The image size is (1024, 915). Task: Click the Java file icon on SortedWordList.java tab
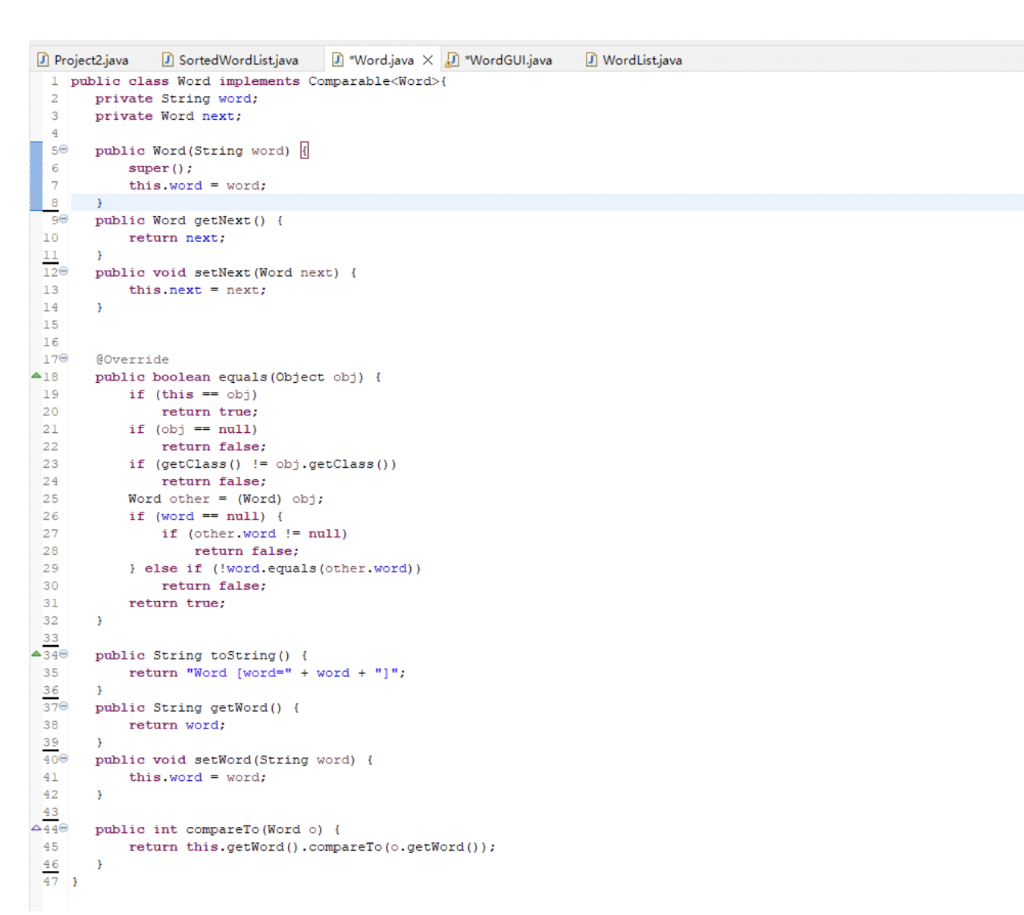(x=168, y=60)
